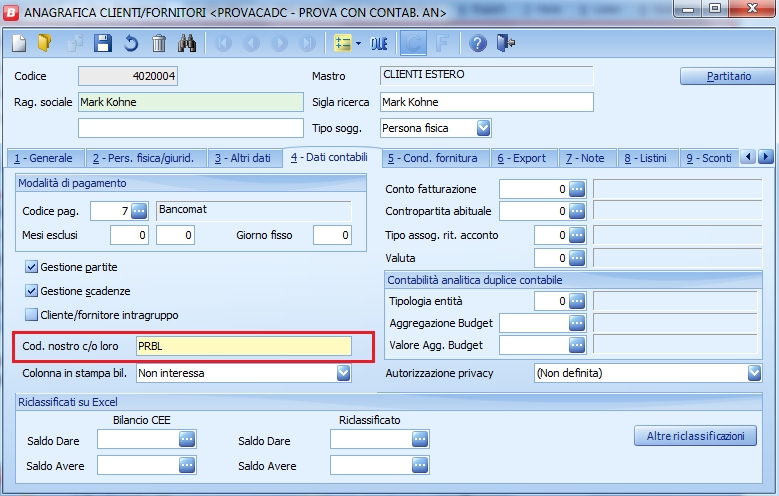
Task: Click the C clienti toolbar toggle icon
Action: [x=413, y=43]
